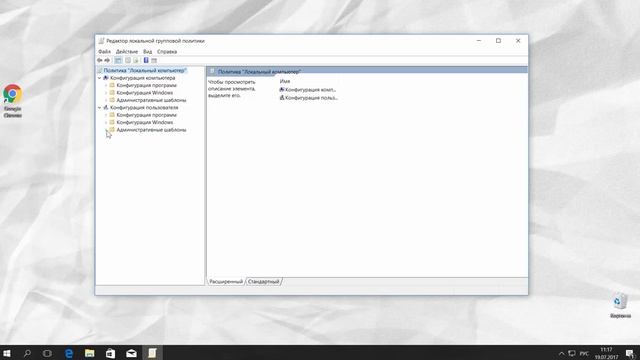Viewport: 640px width, 360px height.
Task: Expand Конфигурация Windows under Конфигурация пользователя
Action: click(x=106, y=122)
